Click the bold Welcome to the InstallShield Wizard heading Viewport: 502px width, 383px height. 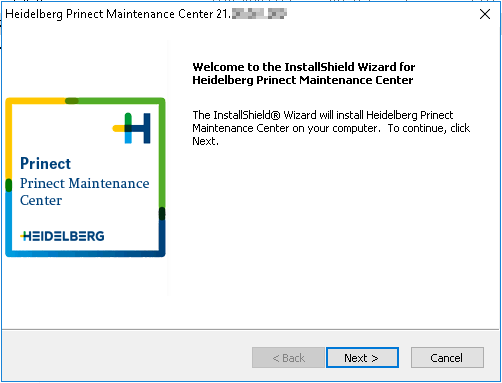click(x=304, y=73)
